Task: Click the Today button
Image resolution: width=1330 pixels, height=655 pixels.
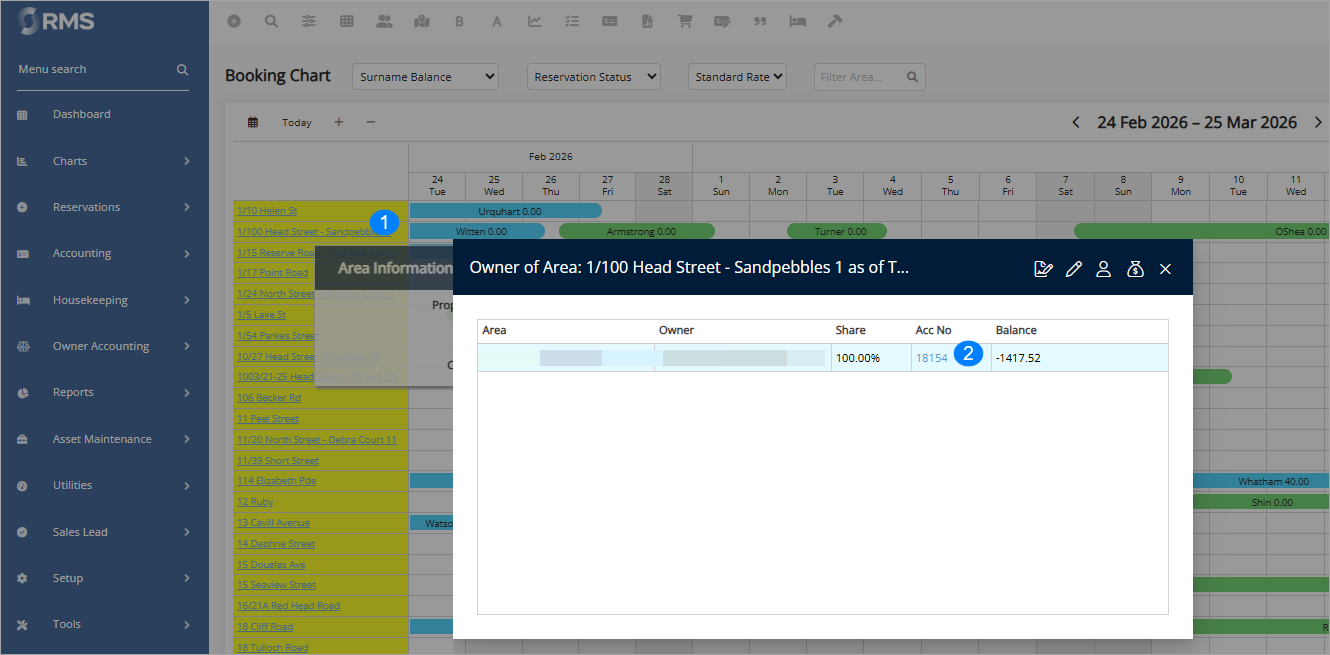Action: (x=297, y=123)
